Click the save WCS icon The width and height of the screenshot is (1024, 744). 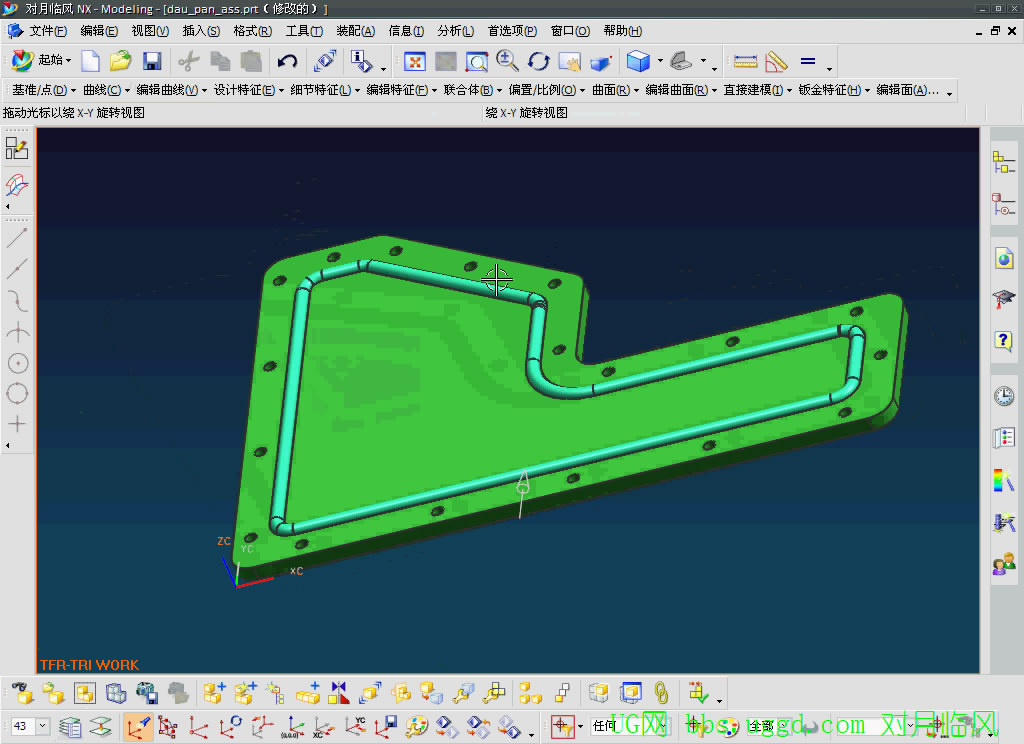(385, 726)
